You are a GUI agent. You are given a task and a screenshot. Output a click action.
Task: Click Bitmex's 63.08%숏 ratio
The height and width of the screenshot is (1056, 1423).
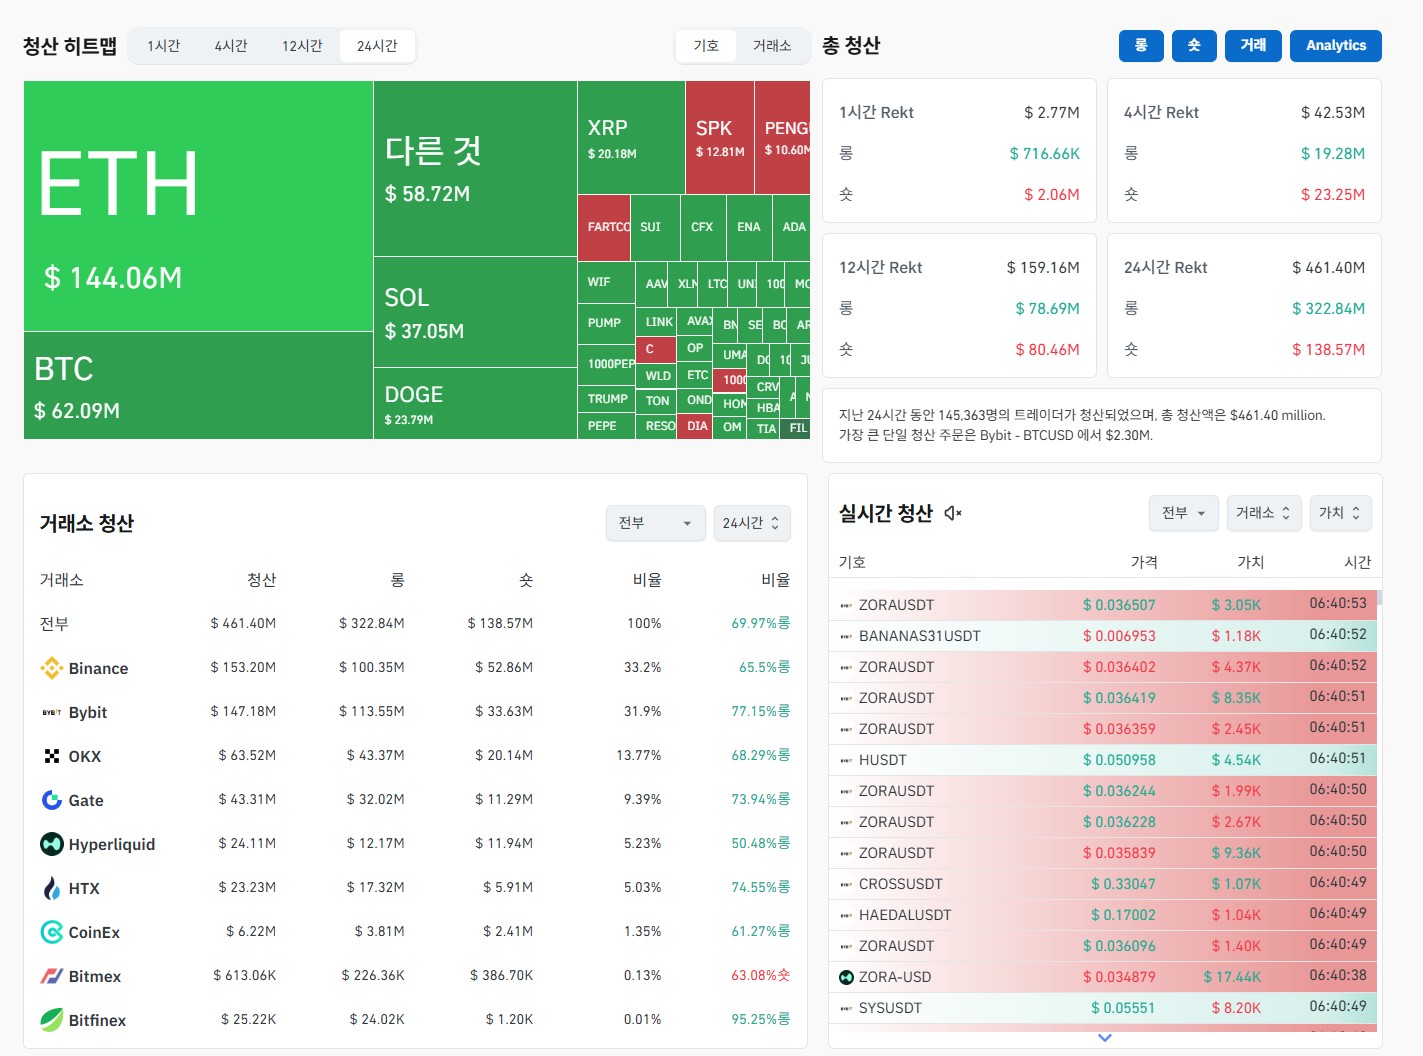click(x=760, y=975)
